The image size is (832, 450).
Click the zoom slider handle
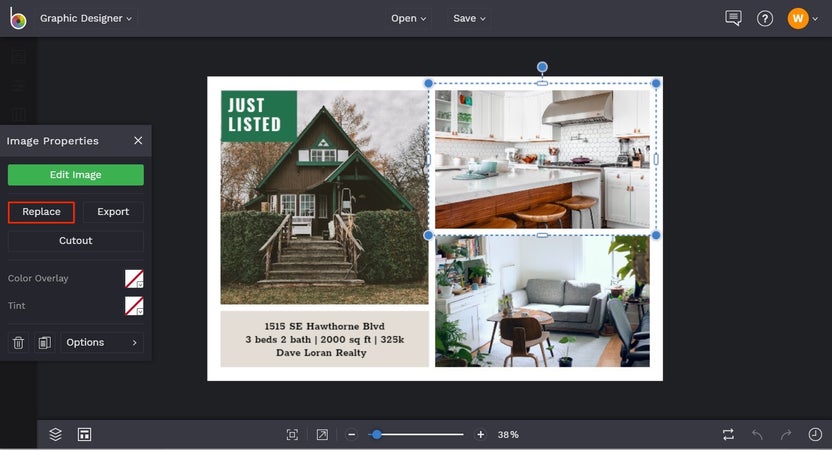pyautogui.click(x=376, y=435)
